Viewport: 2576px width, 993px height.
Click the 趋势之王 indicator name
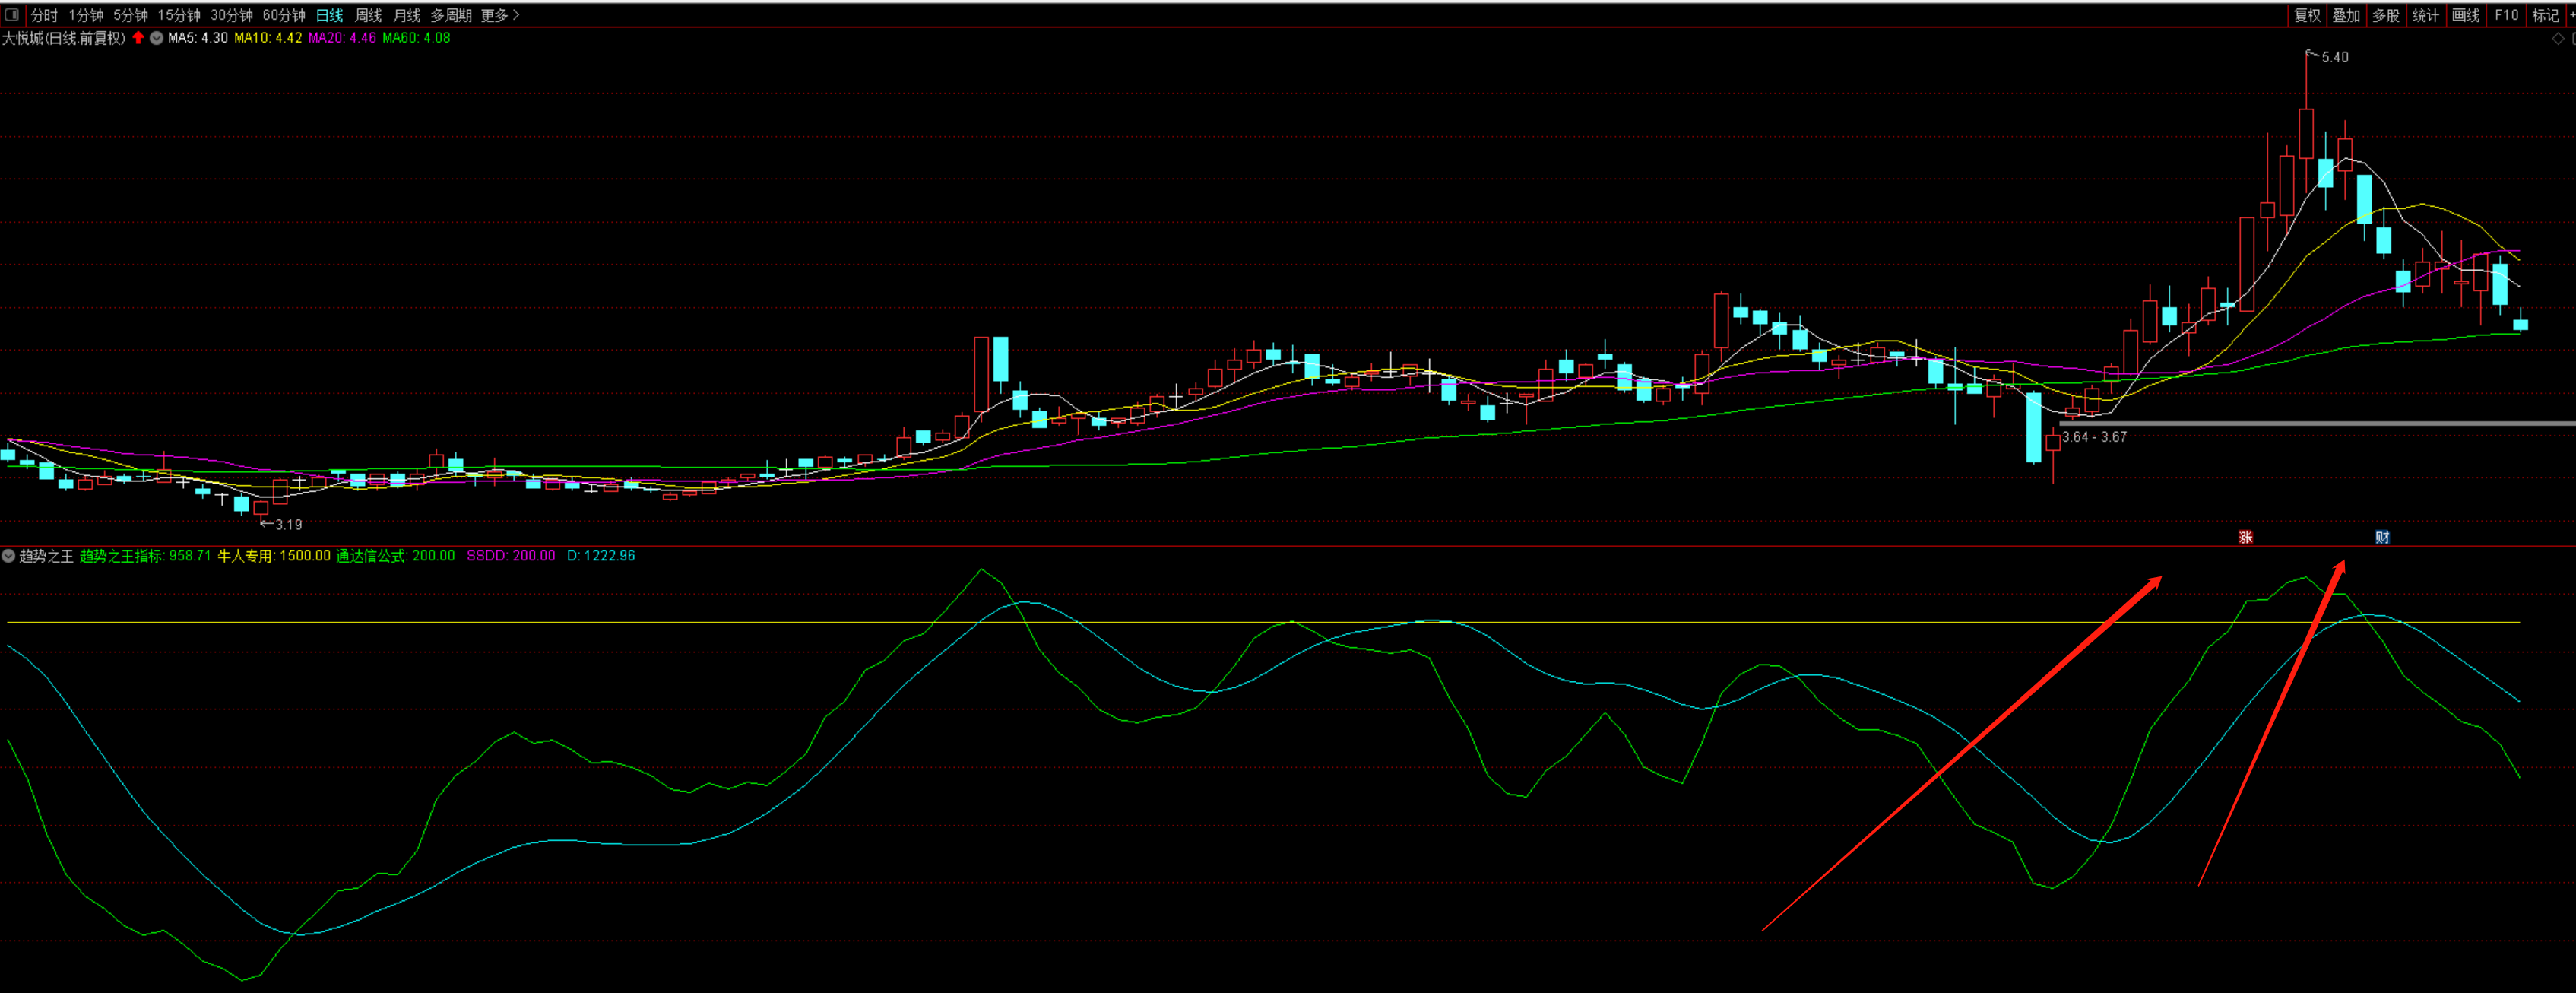pyautogui.click(x=46, y=556)
